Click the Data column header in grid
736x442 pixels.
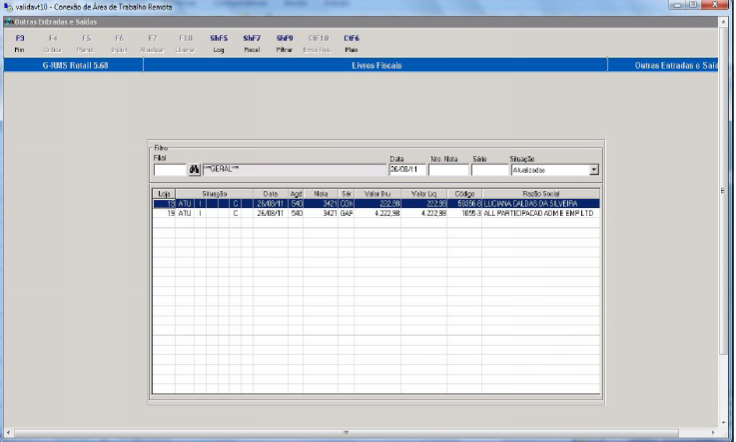[270, 194]
